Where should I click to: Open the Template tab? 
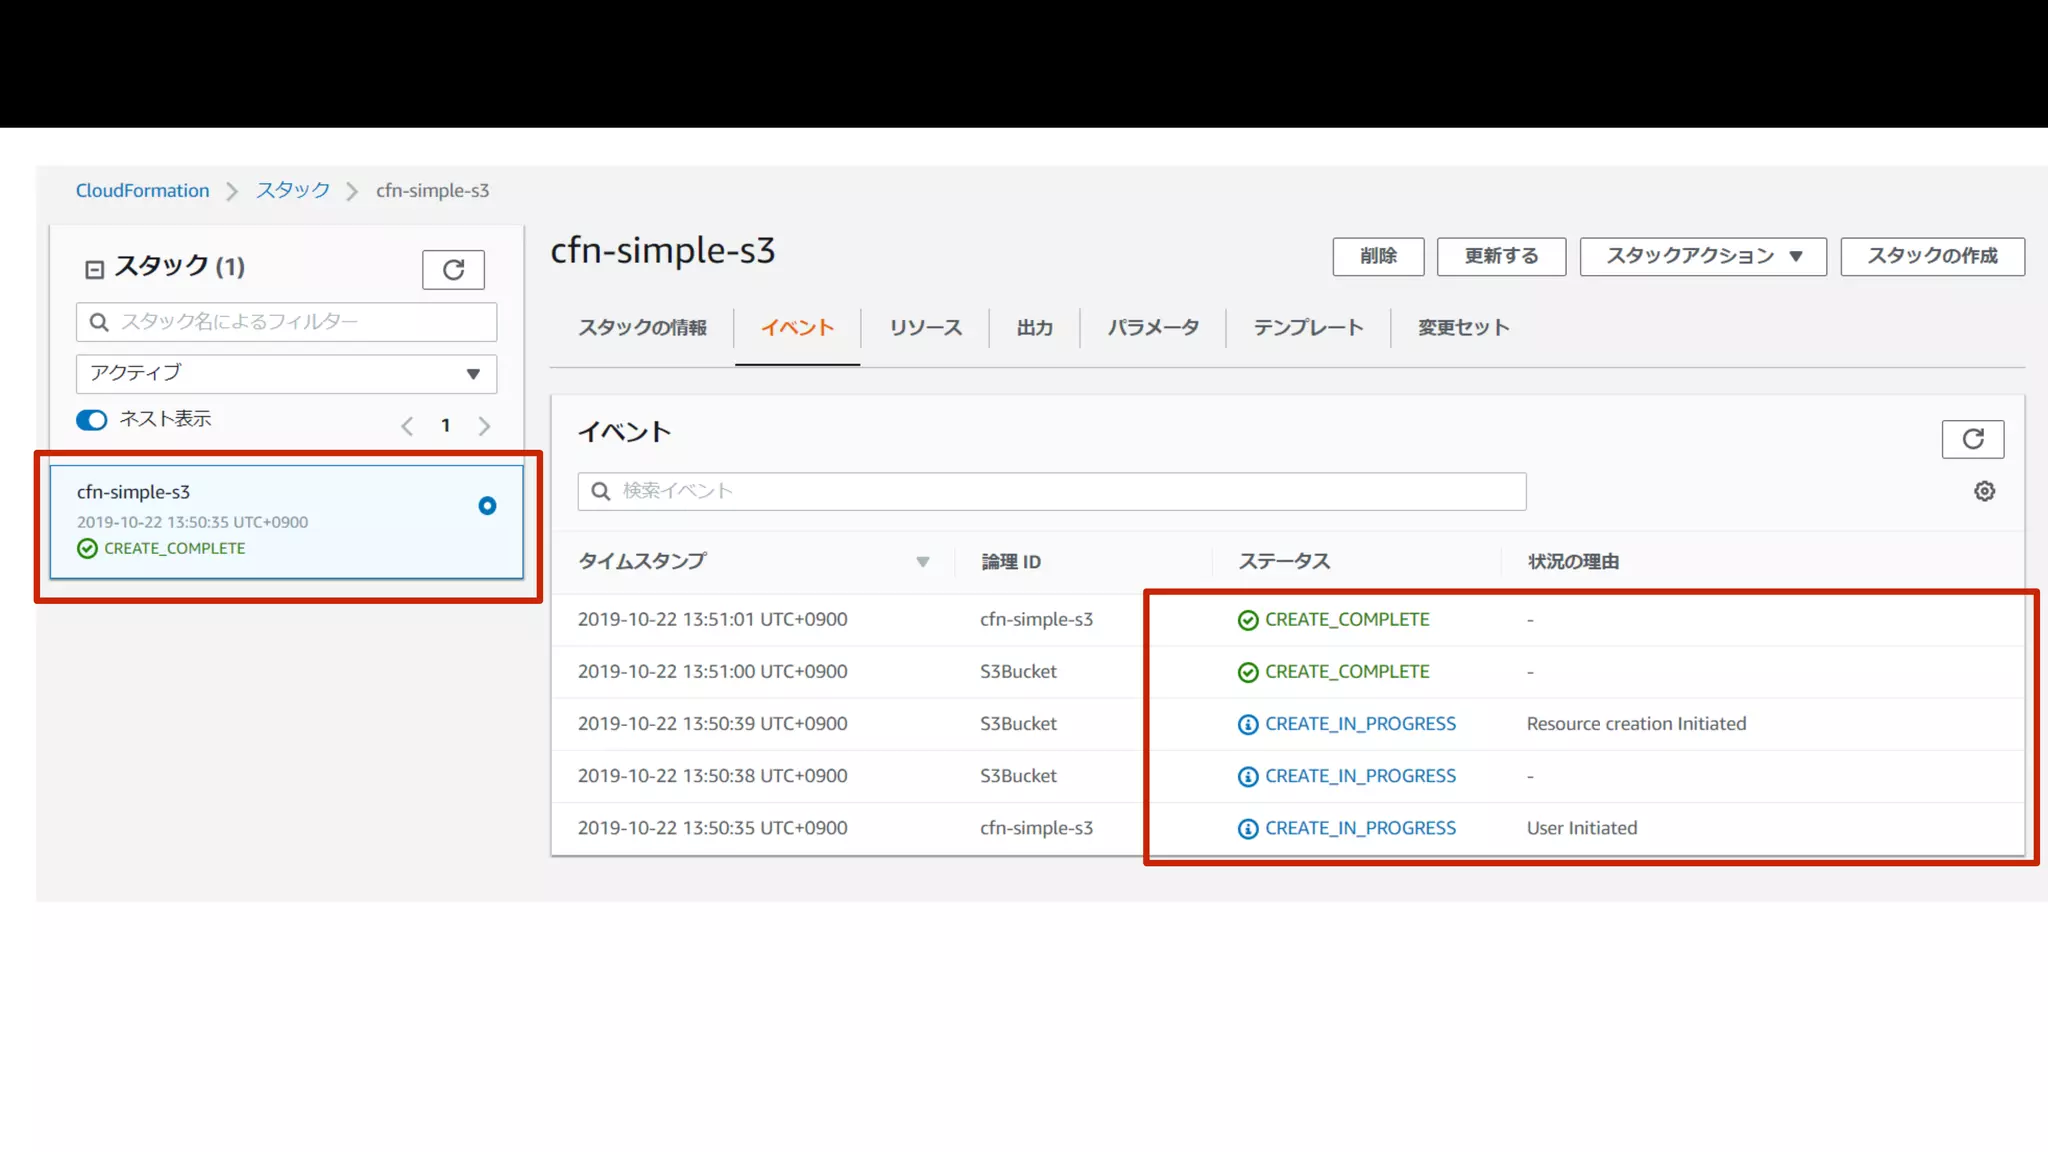click(1307, 328)
